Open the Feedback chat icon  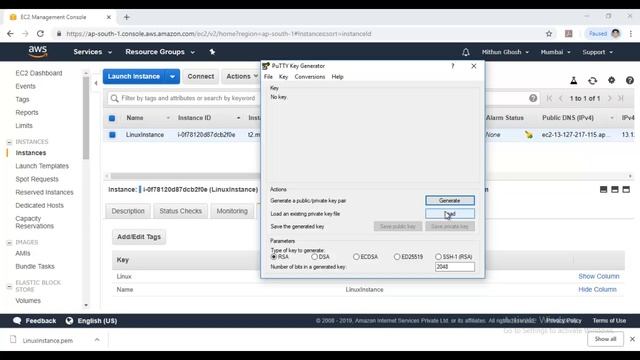(17, 320)
